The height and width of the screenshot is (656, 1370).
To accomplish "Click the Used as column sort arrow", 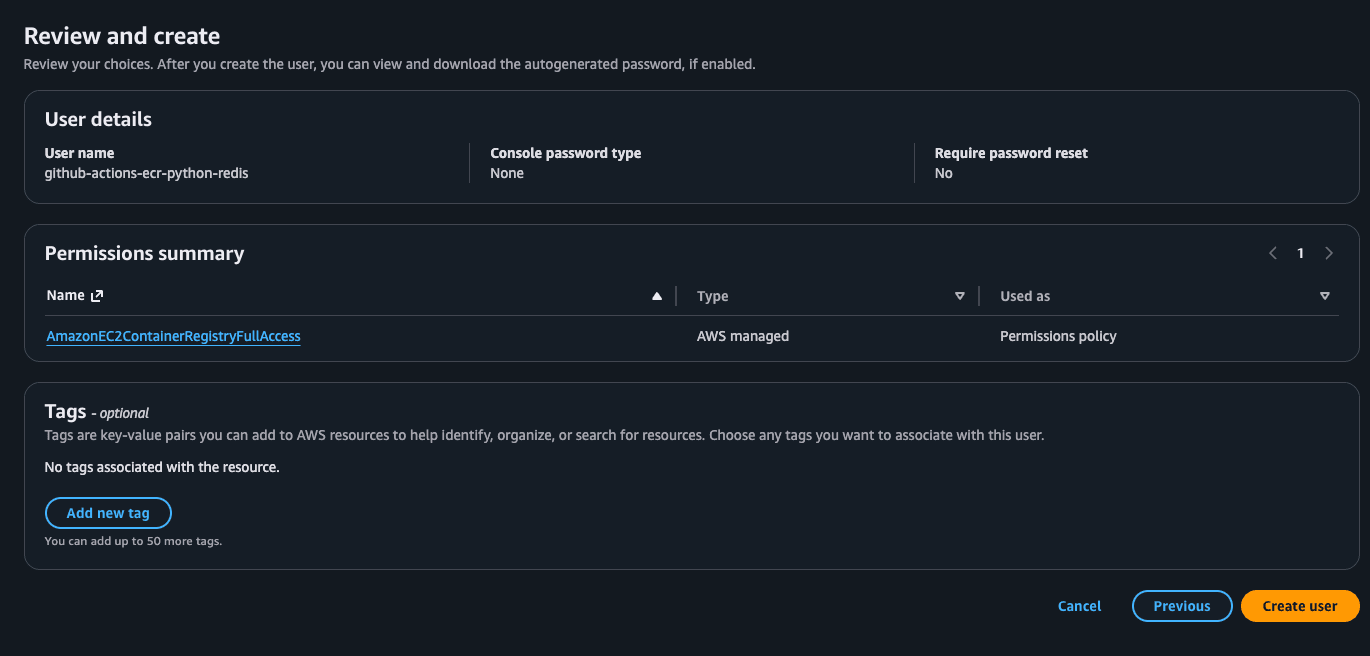I will pos(1325,296).
